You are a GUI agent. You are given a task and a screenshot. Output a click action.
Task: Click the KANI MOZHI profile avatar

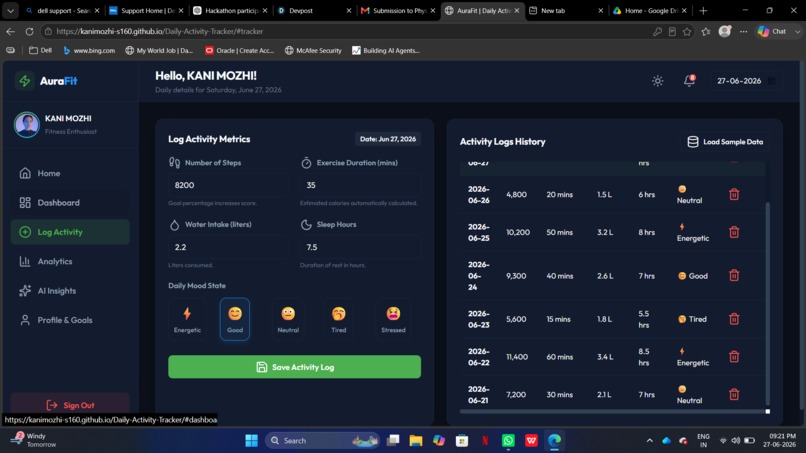click(27, 124)
